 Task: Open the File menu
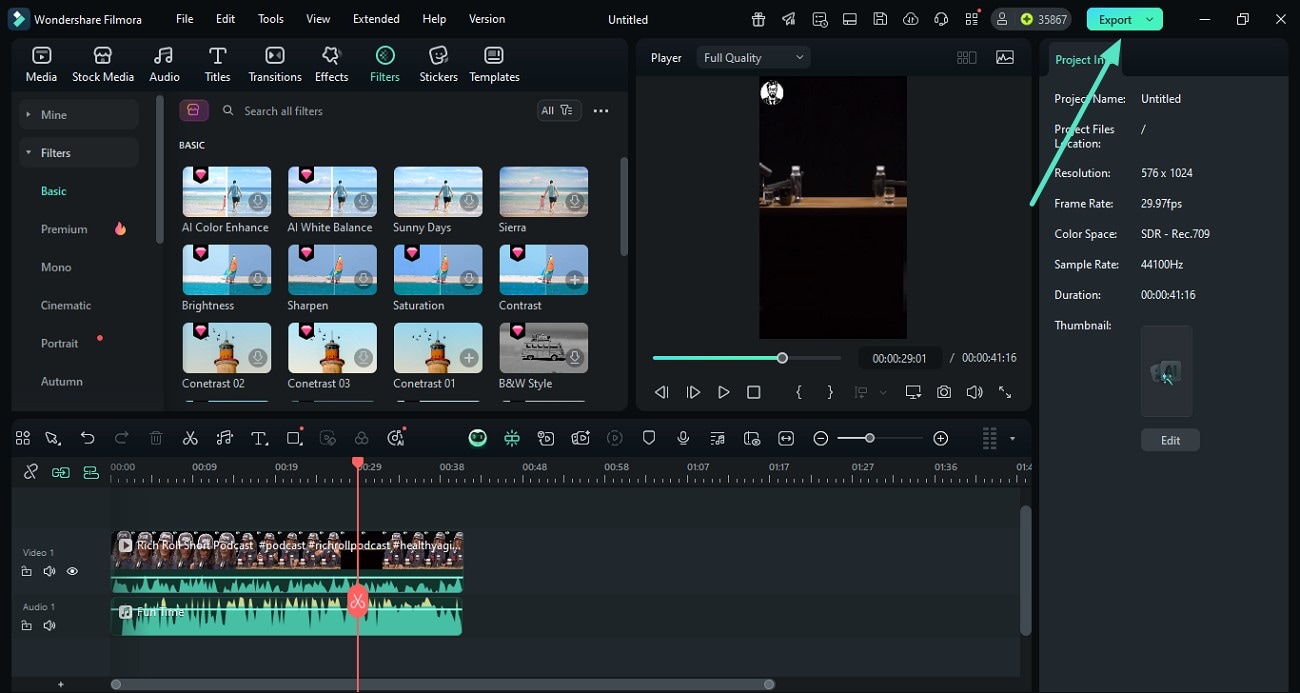click(x=185, y=19)
